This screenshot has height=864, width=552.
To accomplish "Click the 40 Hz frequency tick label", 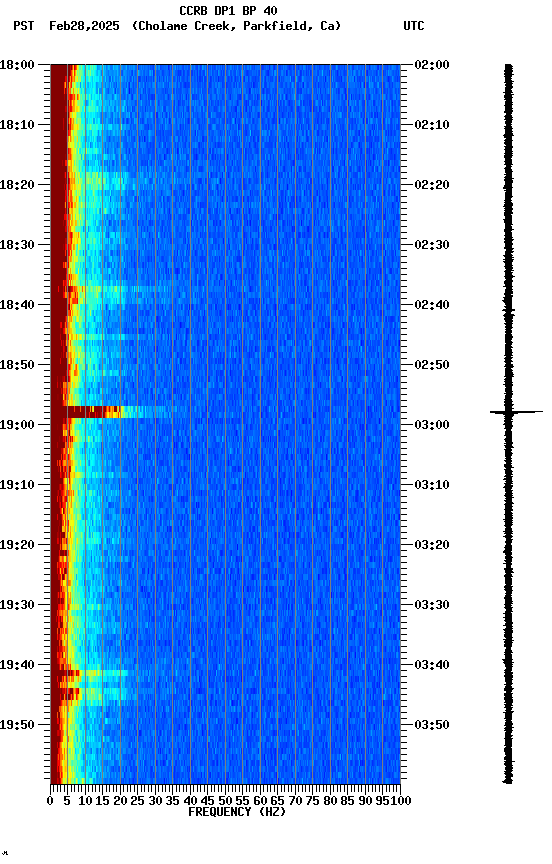I will coord(190,801).
